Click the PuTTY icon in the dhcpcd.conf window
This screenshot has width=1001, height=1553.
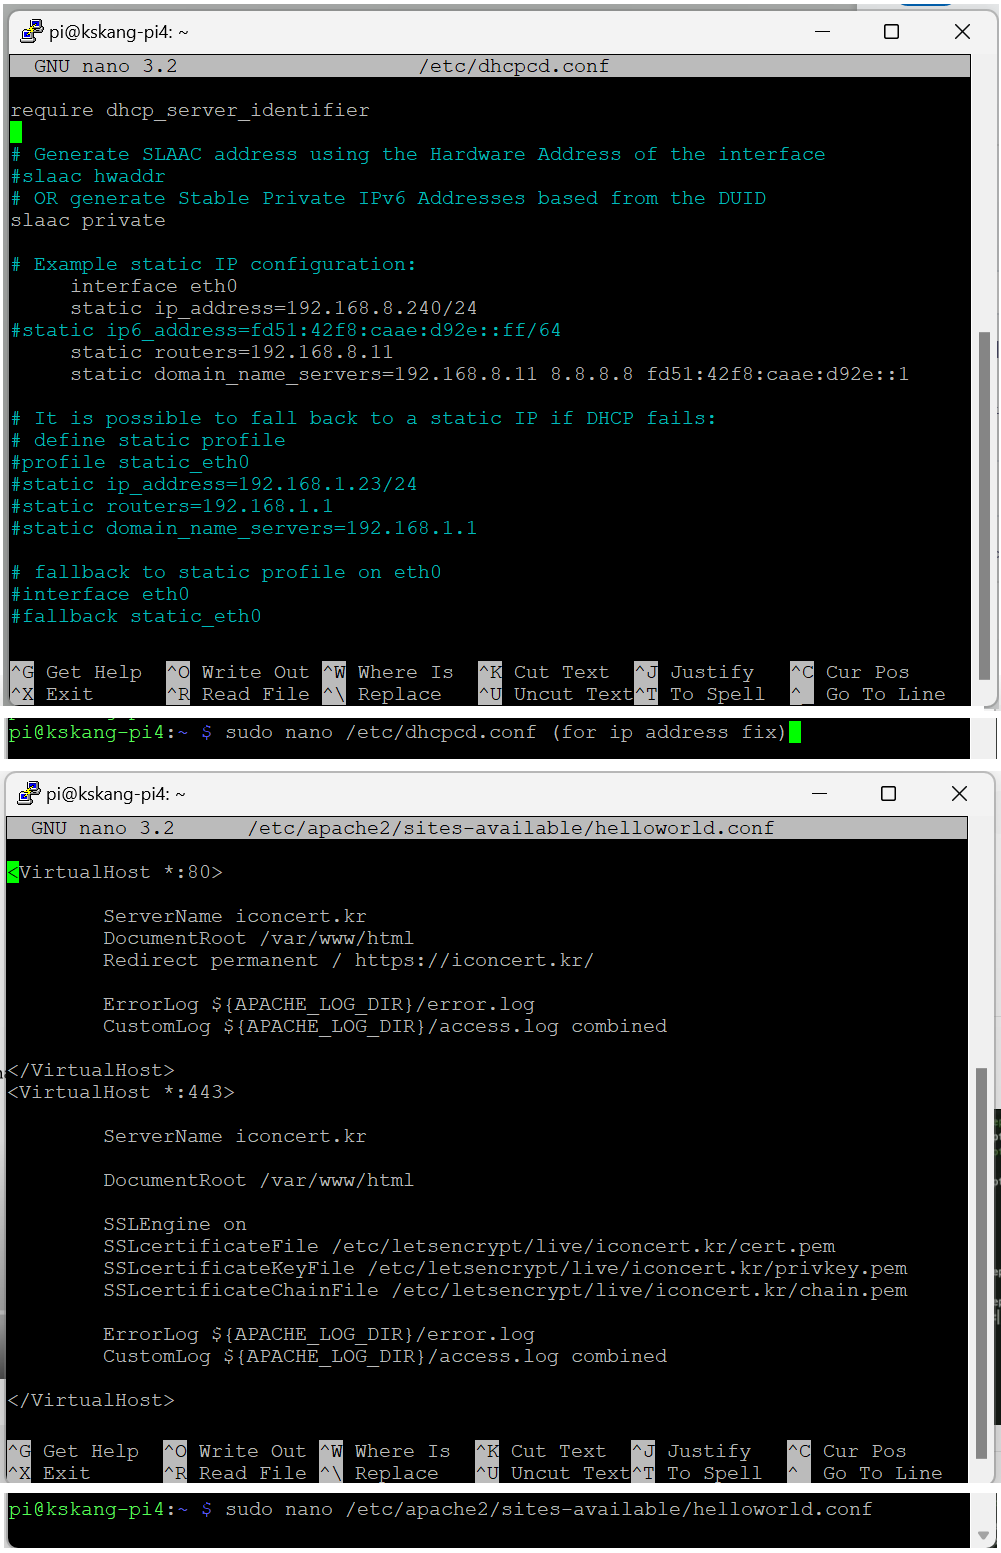tap(31, 31)
